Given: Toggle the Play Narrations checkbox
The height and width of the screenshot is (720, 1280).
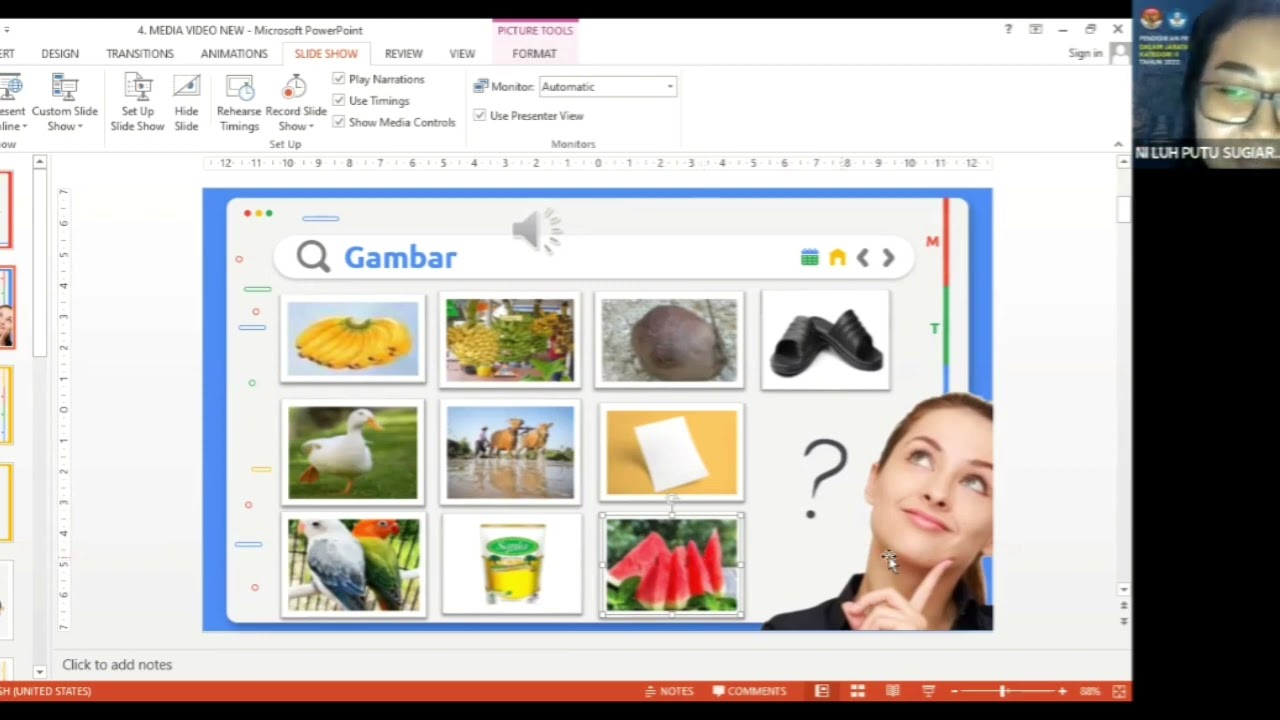Looking at the screenshot, I should [338, 79].
